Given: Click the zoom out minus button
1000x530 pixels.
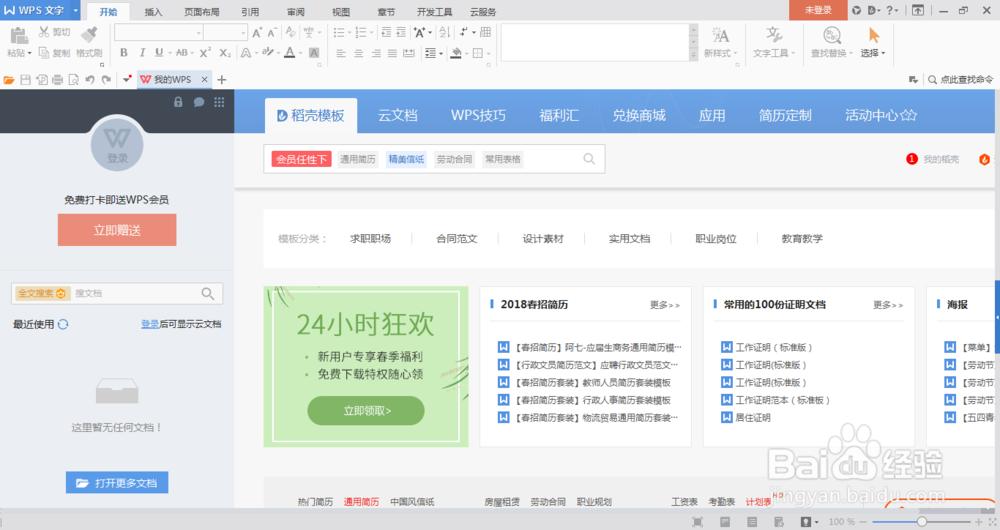Looking at the screenshot, I should click(x=863, y=522).
